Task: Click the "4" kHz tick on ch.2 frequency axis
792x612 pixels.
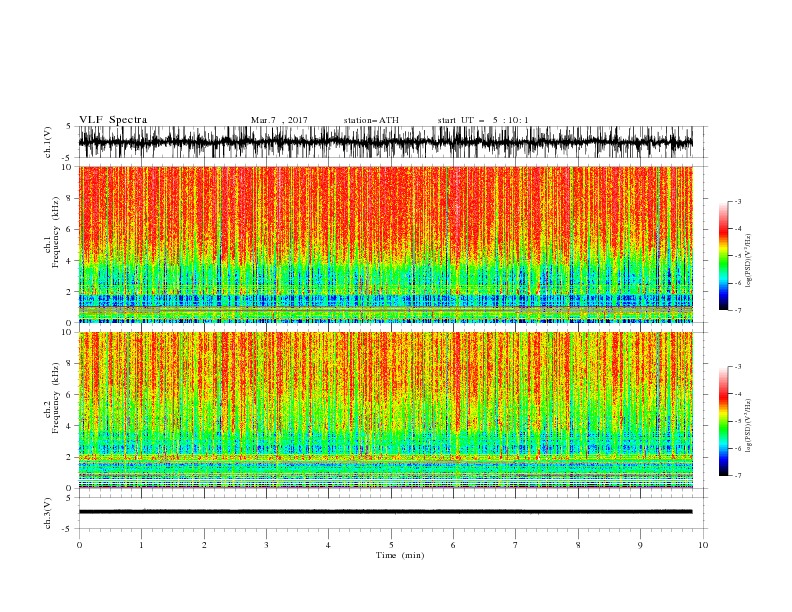Action: 70,426
